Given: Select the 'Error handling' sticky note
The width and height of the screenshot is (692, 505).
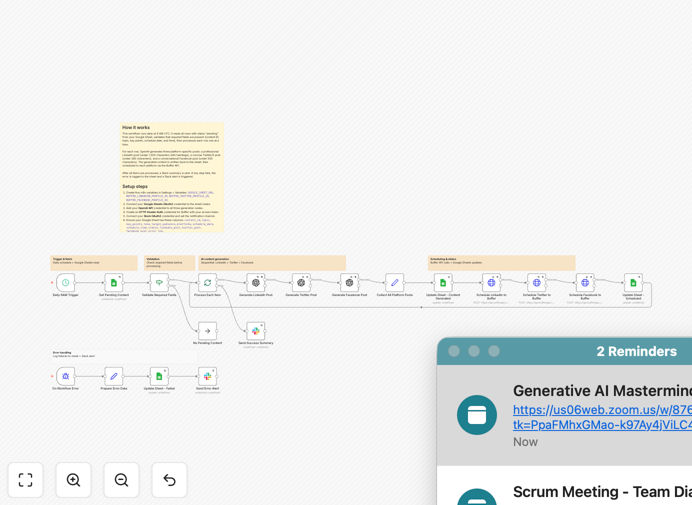Looking at the screenshot, I should [x=124, y=356].
